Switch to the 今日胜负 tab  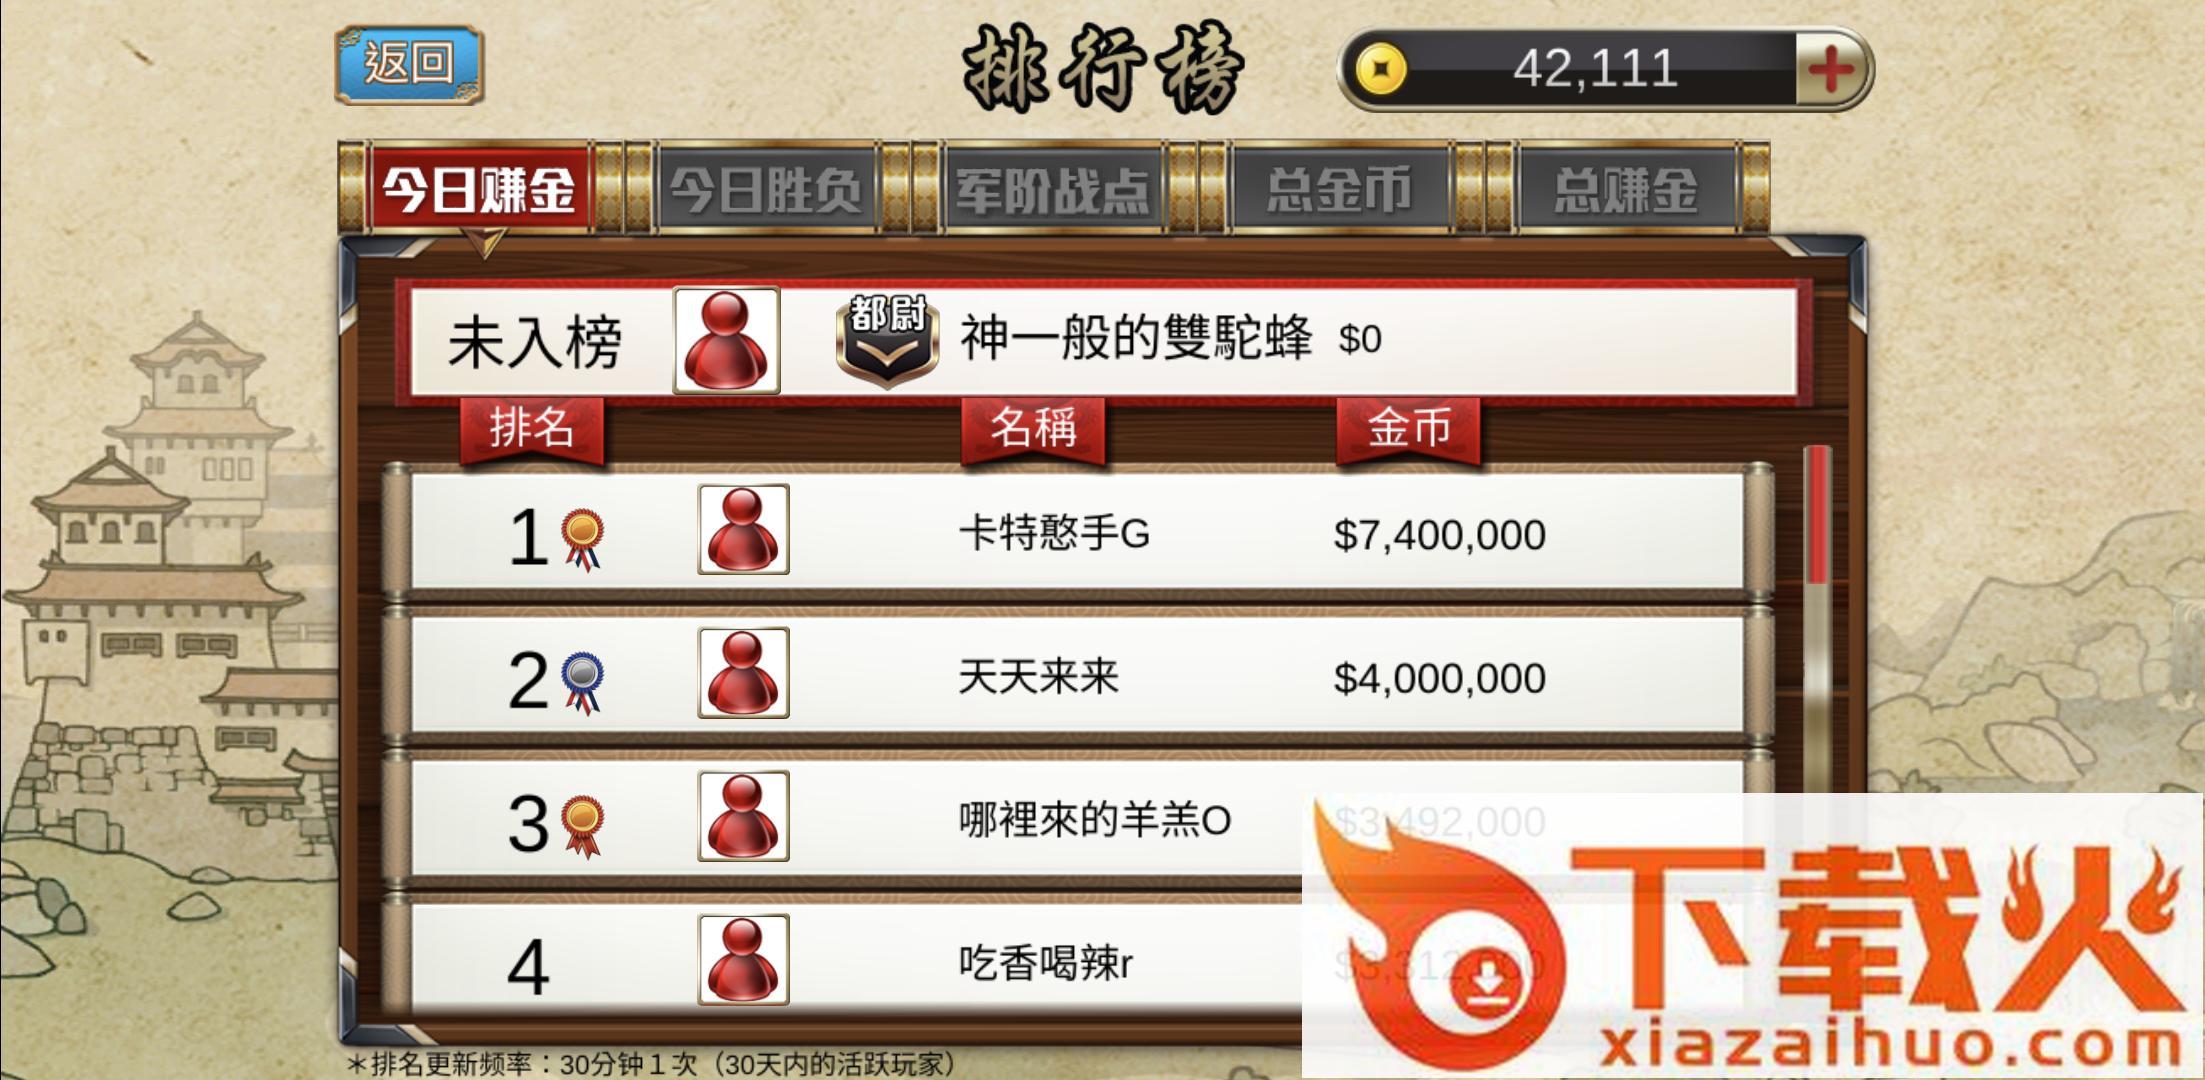pos(766,189)
